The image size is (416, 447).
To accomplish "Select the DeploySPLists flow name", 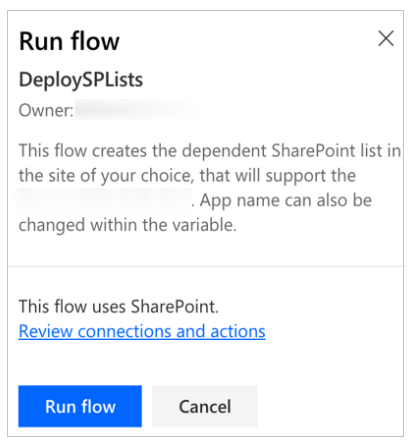I will pyautogui.click(x=81, y=80).
